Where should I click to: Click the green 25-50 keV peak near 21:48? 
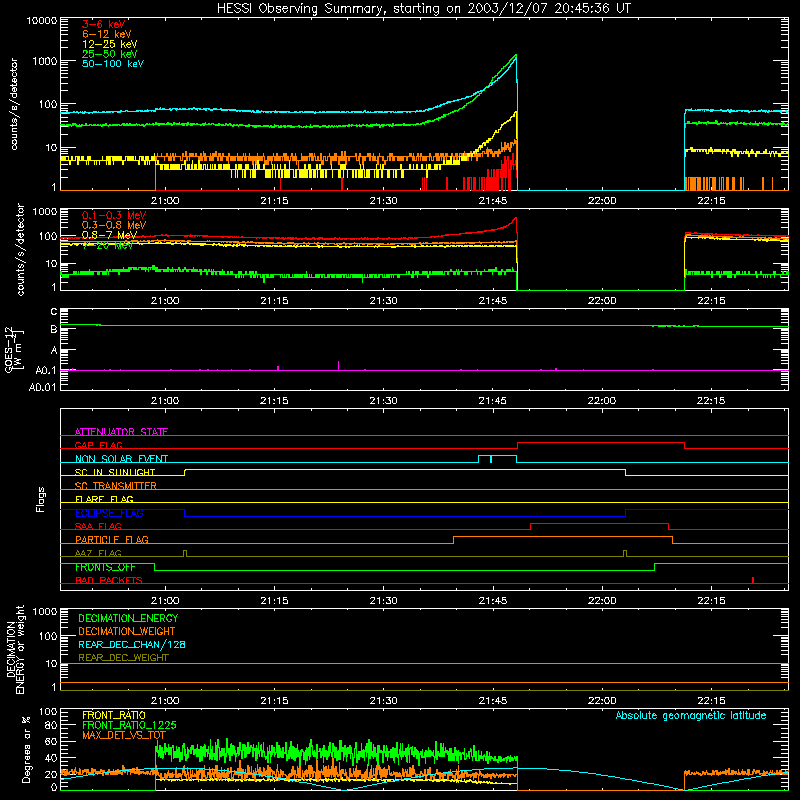[516, 55]
